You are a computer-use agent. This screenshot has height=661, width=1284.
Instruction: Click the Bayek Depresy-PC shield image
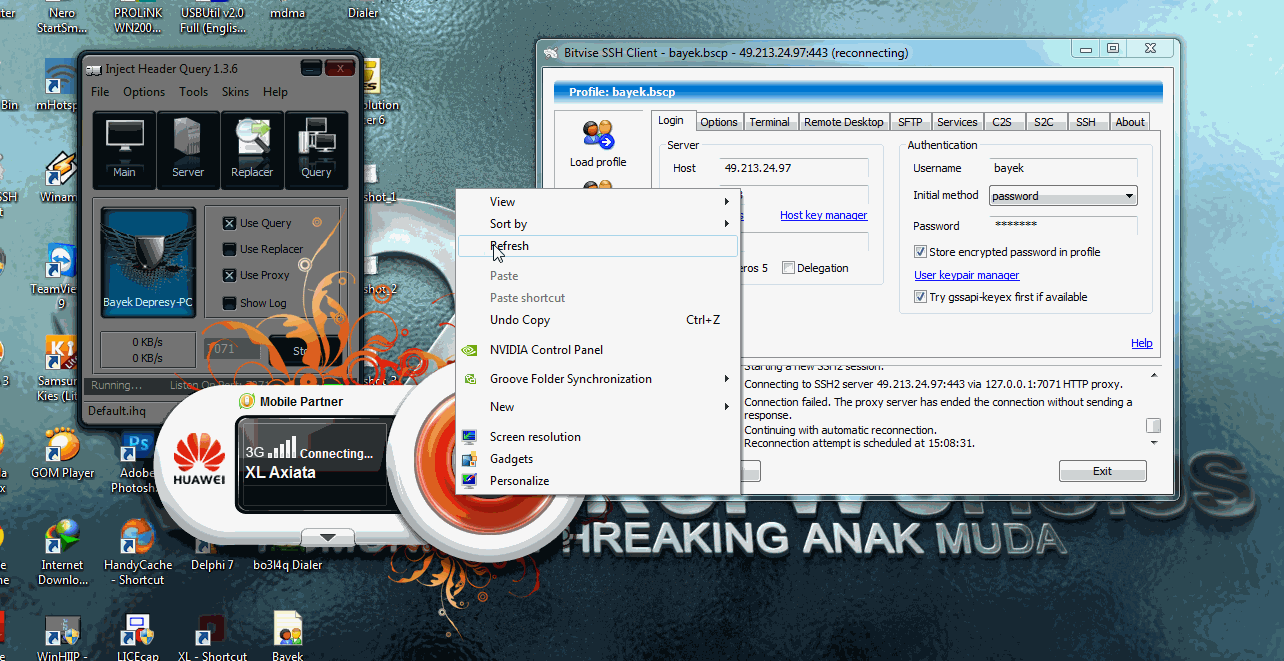[148, 262]
